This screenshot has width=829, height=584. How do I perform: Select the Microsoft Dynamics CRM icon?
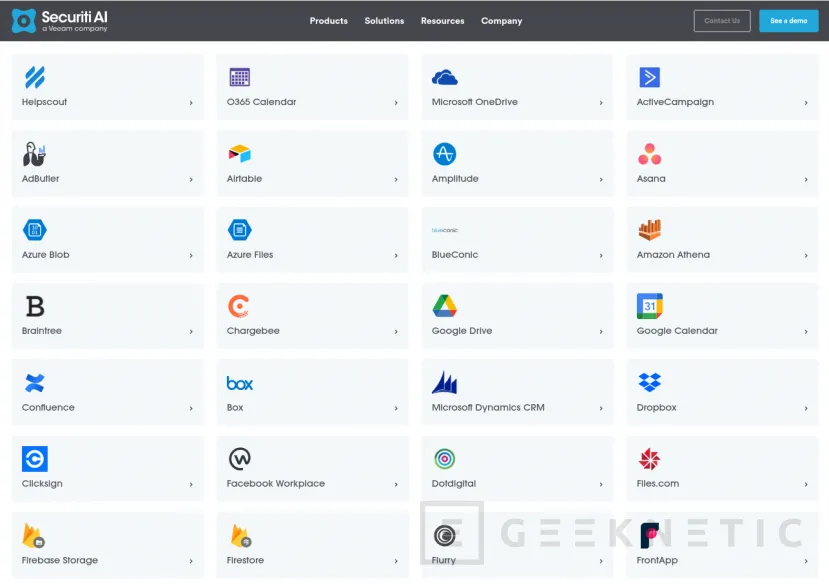tap(445, 382)
